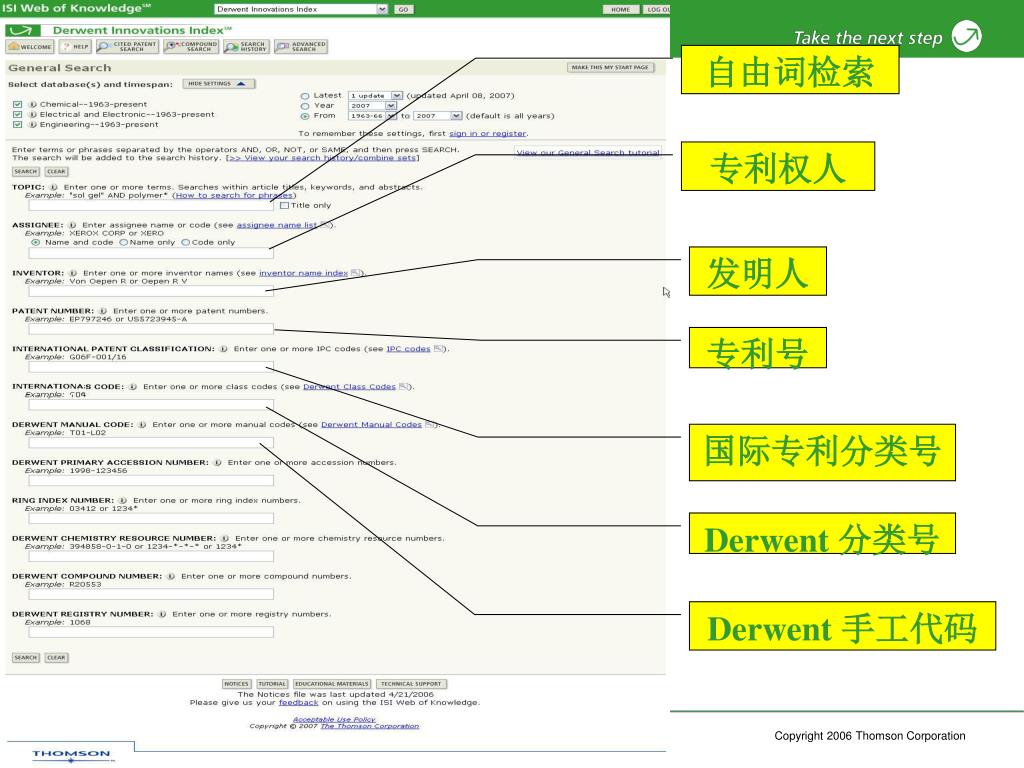This screenshot has height=768, width=1024.
Task: Click info icon for Derwent Registry Number
Action: point(162,614)
